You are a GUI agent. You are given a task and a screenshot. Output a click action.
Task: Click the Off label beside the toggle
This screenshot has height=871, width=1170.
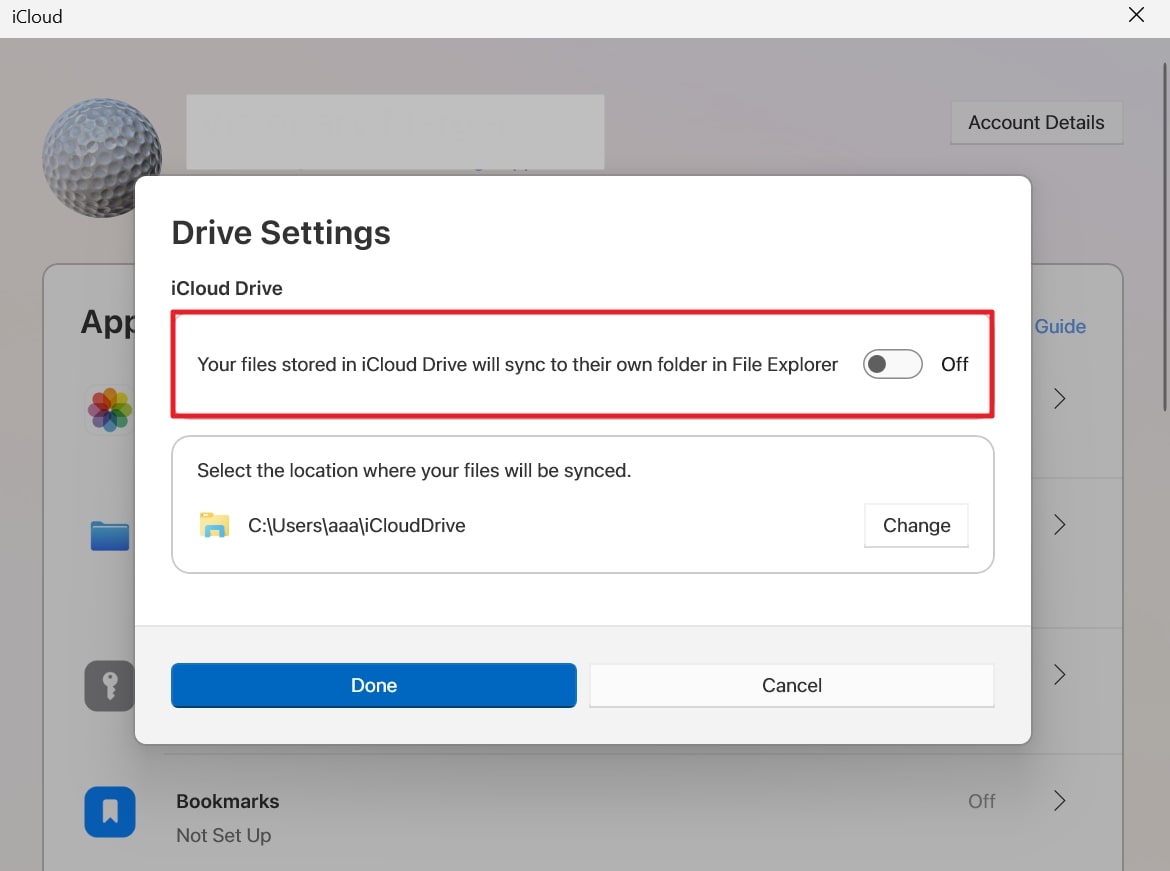coord(955,365)
